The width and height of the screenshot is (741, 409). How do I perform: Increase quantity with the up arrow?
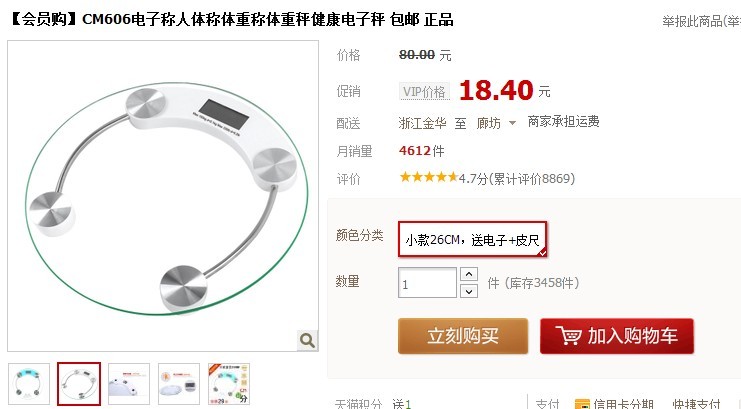(x=469, y=274)
